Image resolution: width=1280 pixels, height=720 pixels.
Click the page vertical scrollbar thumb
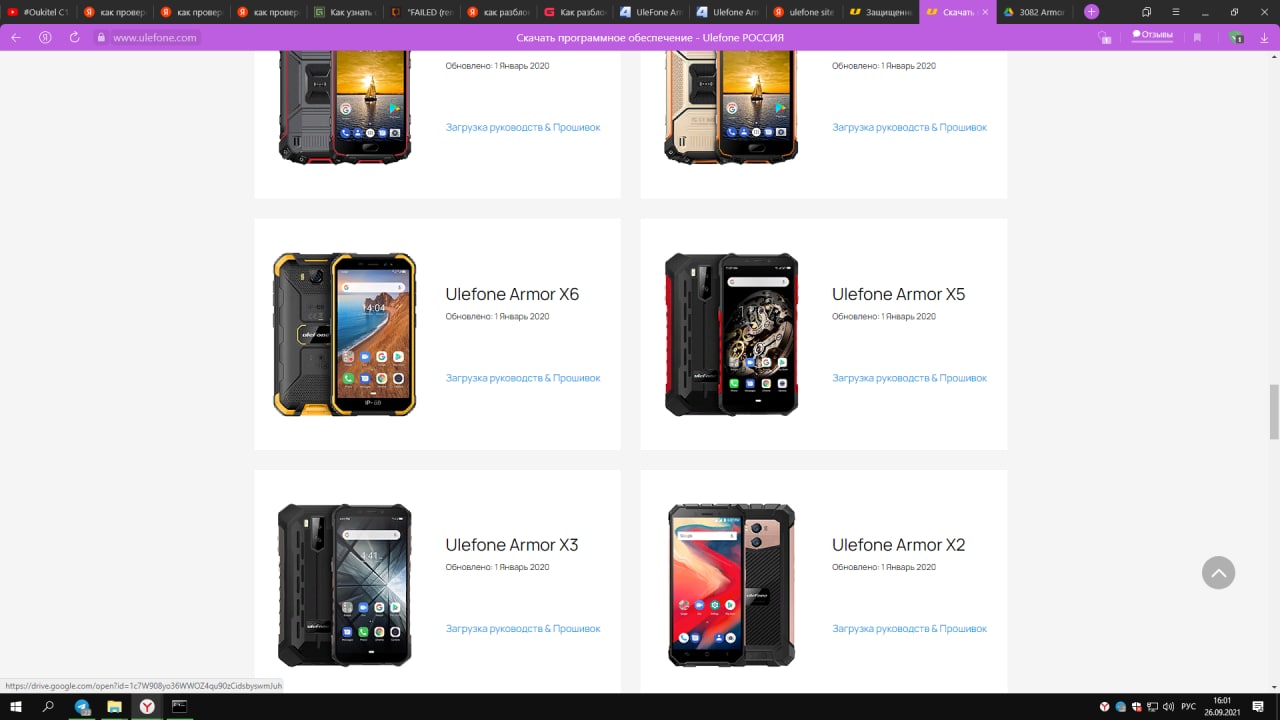tap(1274, 411)
